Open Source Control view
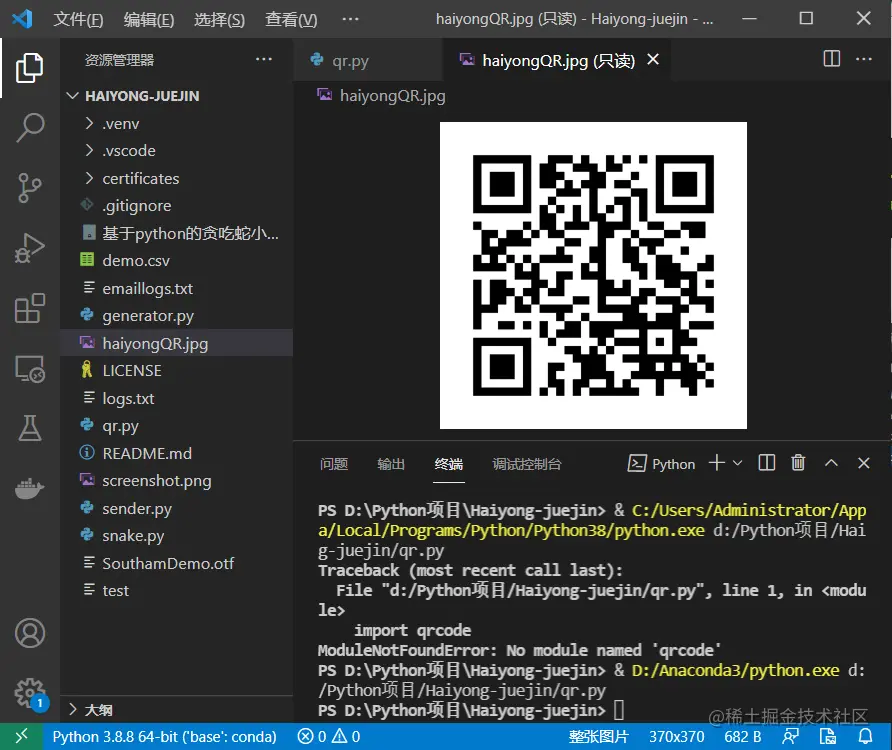Screen dimensions: 892x750 click(30, 188)
